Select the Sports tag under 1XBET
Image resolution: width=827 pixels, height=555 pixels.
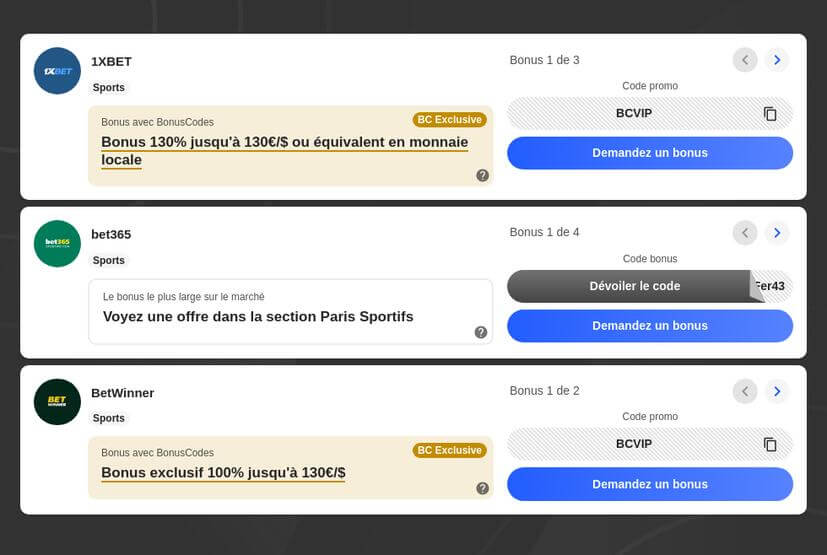coord(109,88)
